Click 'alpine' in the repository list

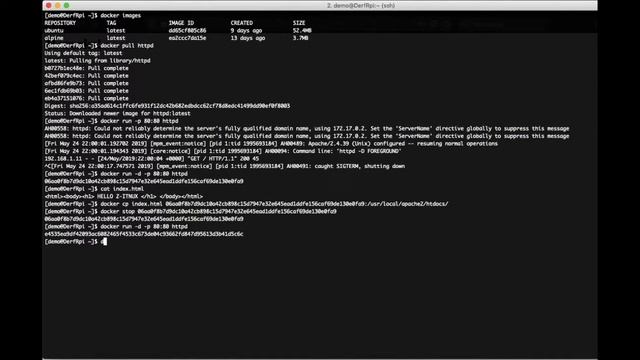tap(54, 38)
